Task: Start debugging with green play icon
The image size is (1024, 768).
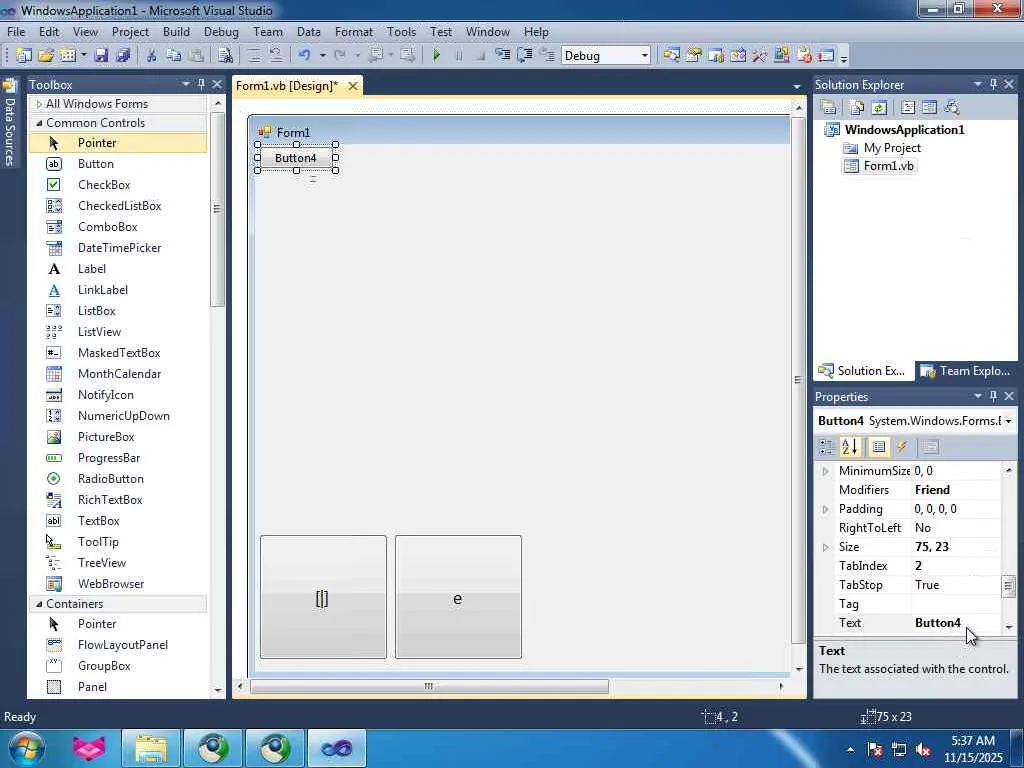Action: pyautogui.click(x=436, y=56)
